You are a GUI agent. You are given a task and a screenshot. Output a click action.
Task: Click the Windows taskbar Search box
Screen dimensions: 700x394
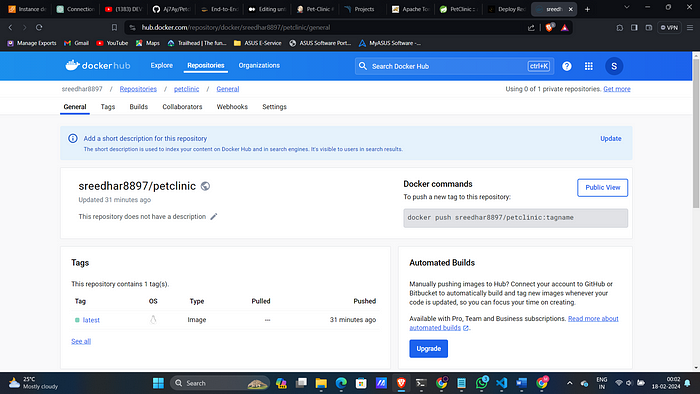[x=219, y=383]
